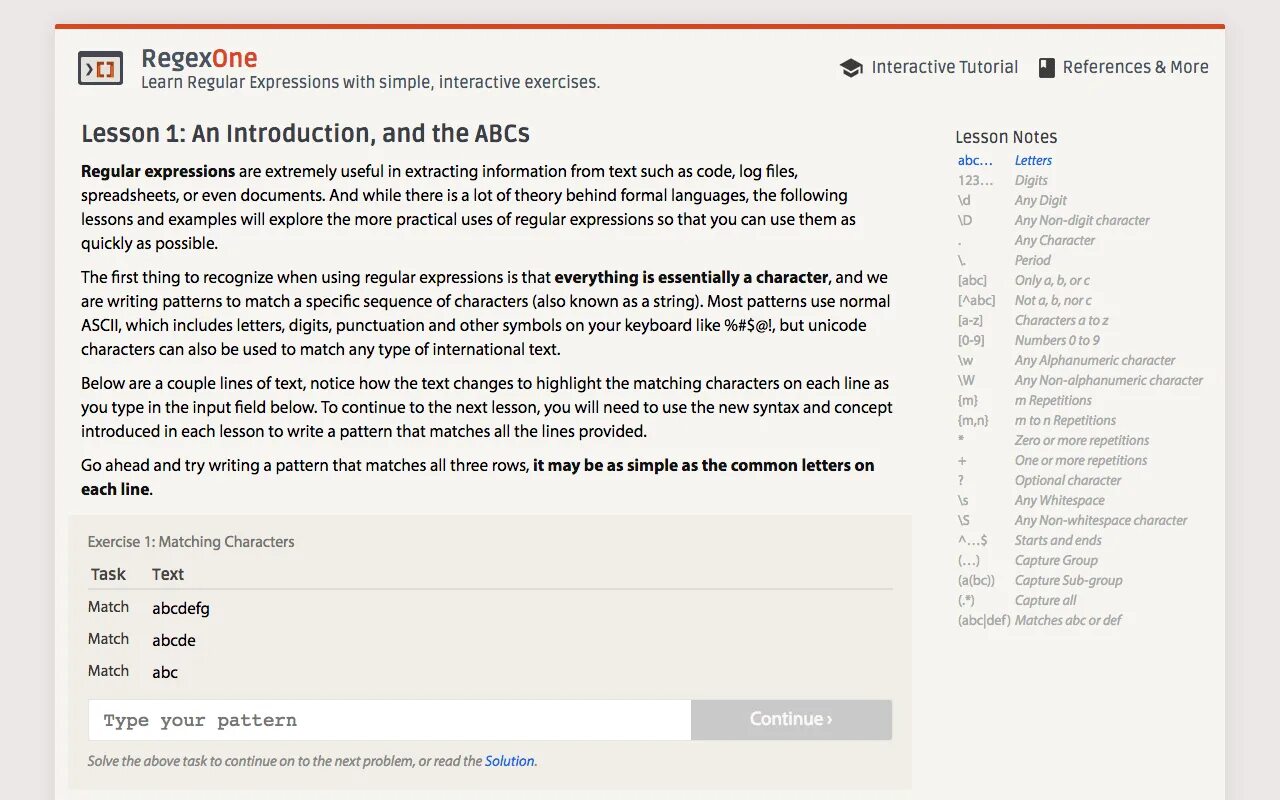This screenshot has width=1280, height=800.
Task: Open the Solution link
Action: coord(509,761)
